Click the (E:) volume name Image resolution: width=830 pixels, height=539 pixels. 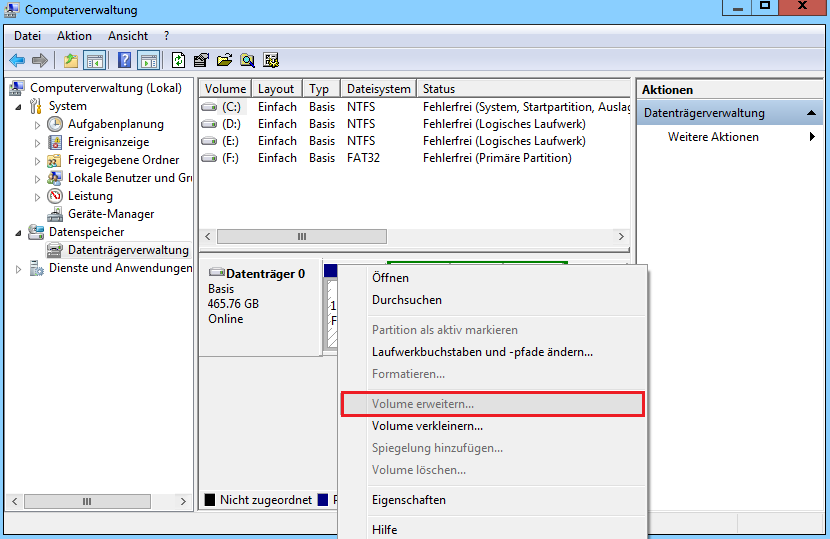point(230,141)
